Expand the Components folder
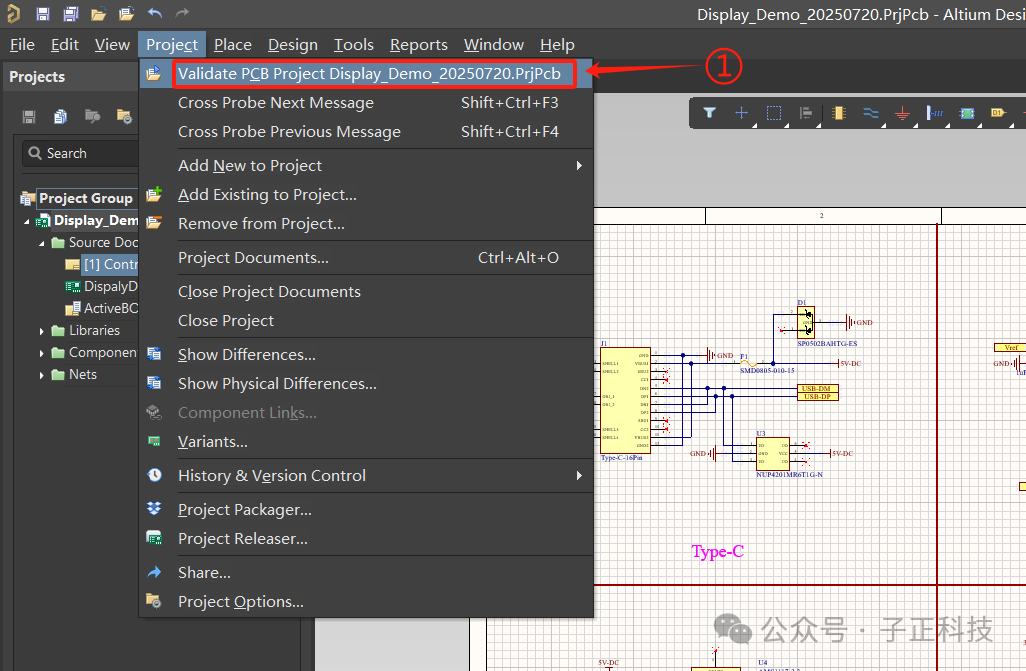 pos(42,354)
